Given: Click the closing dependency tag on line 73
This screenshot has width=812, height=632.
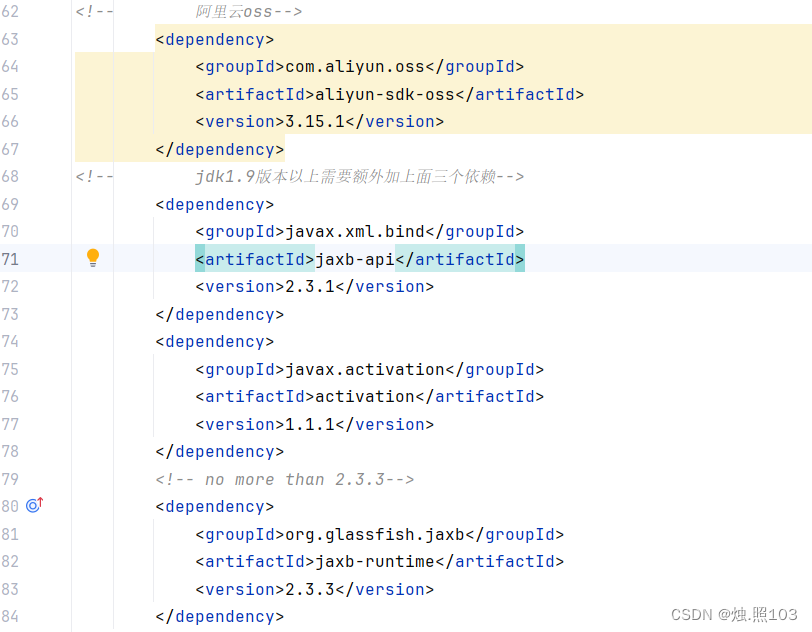Looking at the screenshot, I should click(x=220, y=314).
